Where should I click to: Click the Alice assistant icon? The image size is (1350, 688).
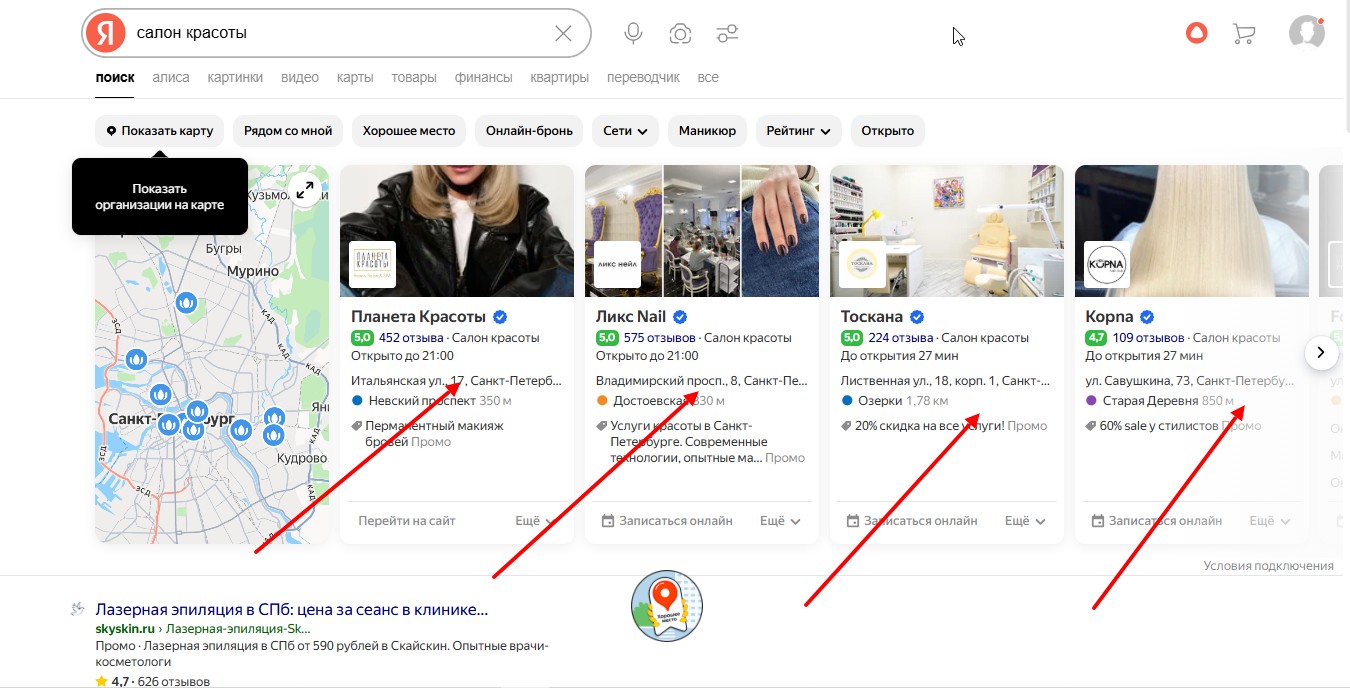pos(1196,34)
